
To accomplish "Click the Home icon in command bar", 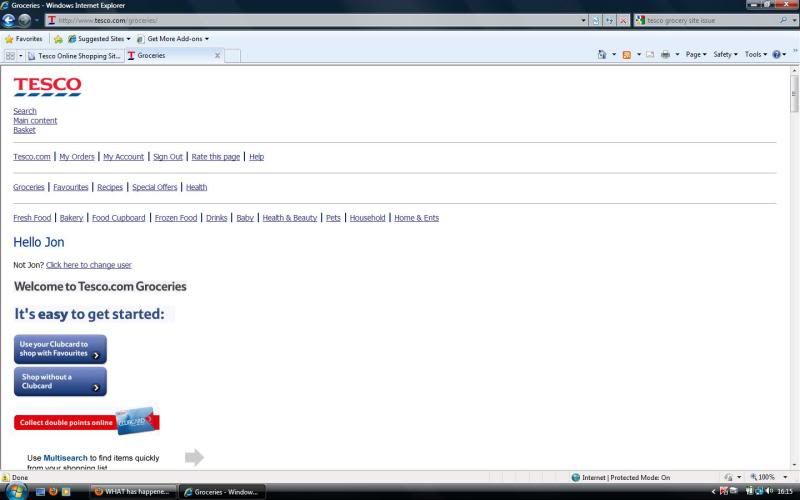I will (602, 55).
